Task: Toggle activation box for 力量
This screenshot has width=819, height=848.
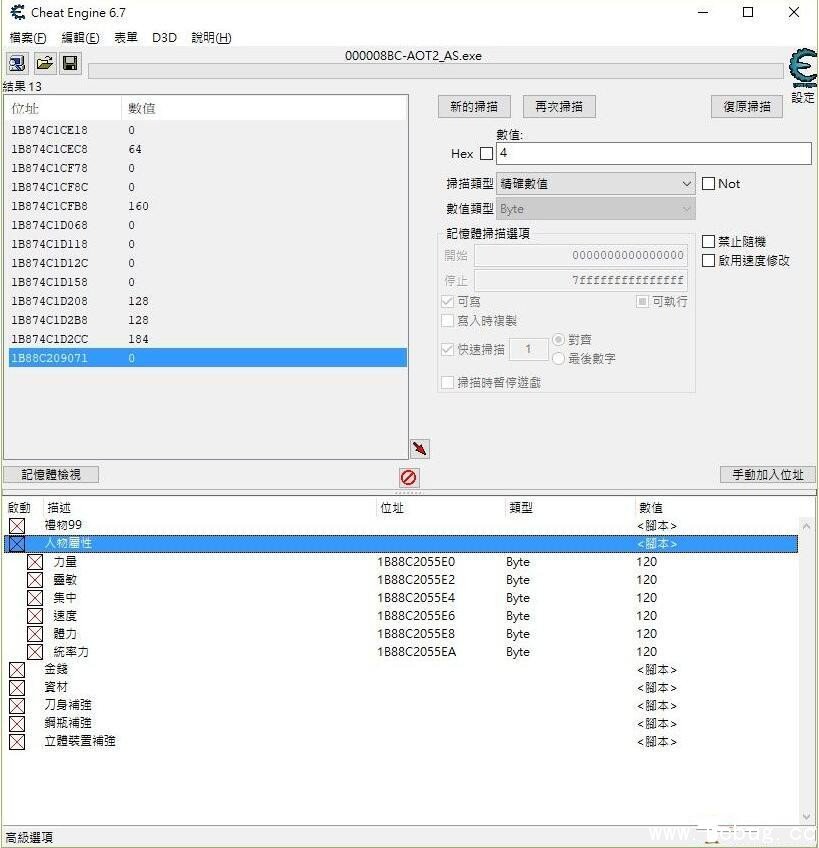Action: [35, 562]
